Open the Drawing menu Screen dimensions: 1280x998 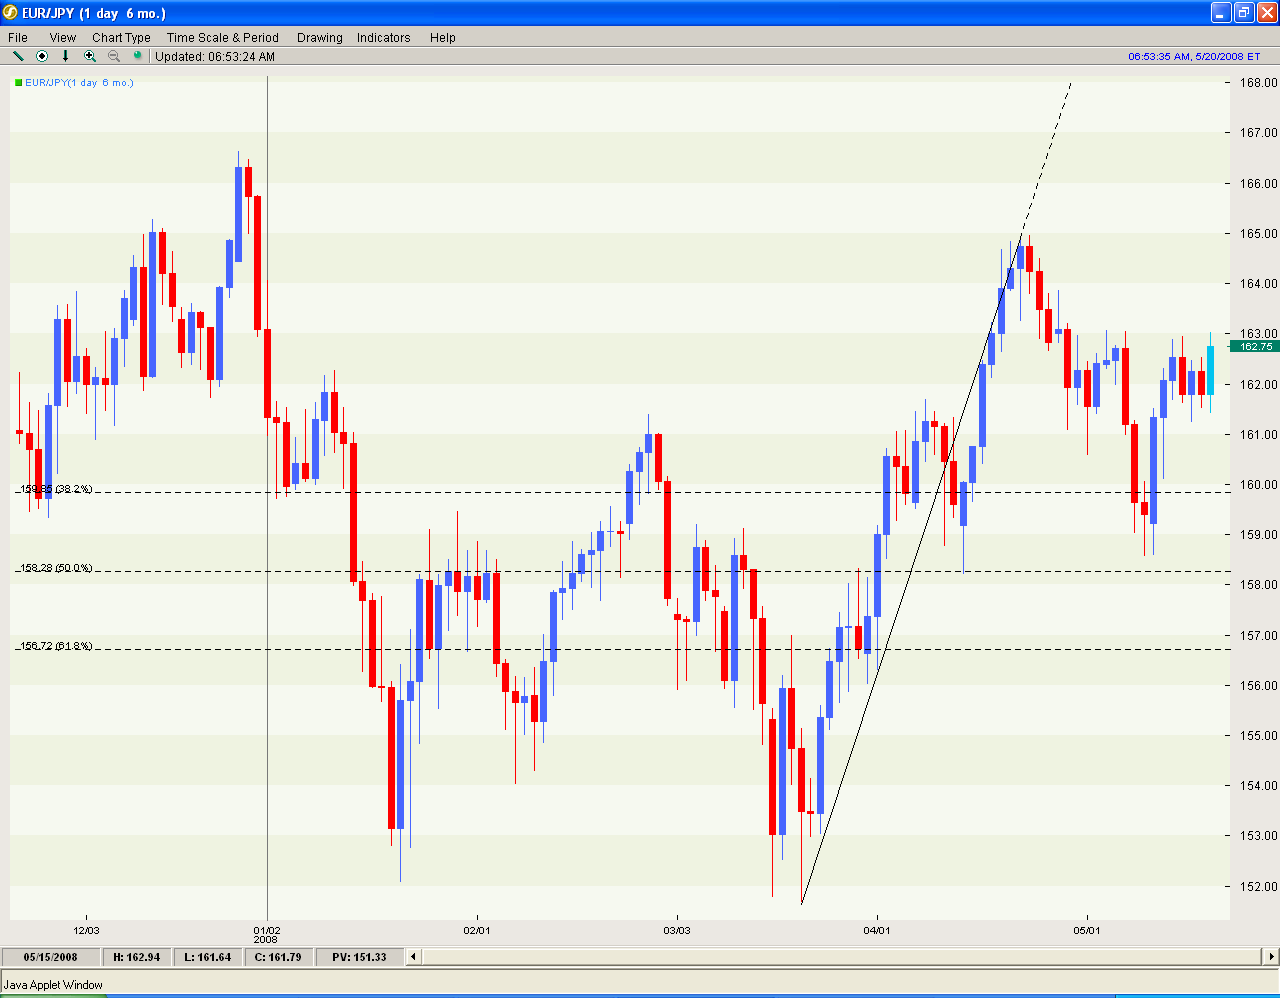[x=320, y=38]
